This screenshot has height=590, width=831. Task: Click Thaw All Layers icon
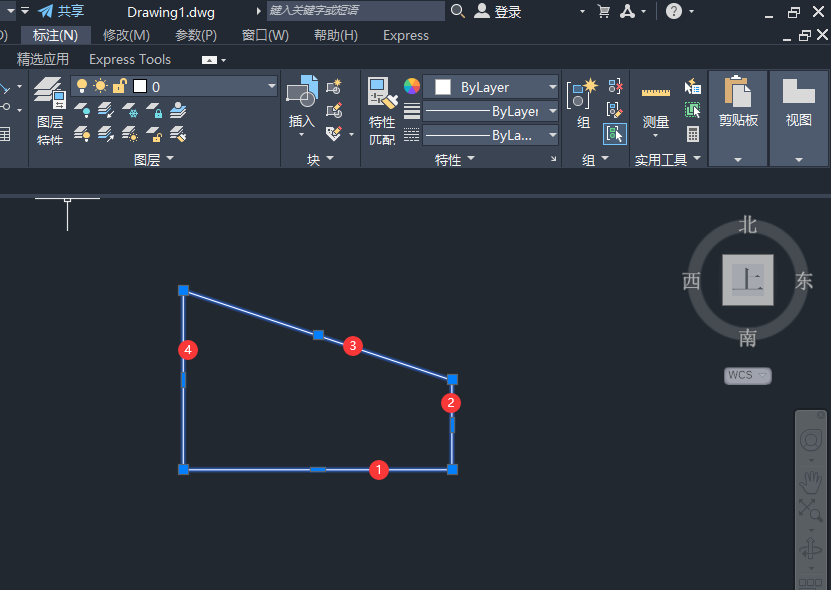coord(130,134)
